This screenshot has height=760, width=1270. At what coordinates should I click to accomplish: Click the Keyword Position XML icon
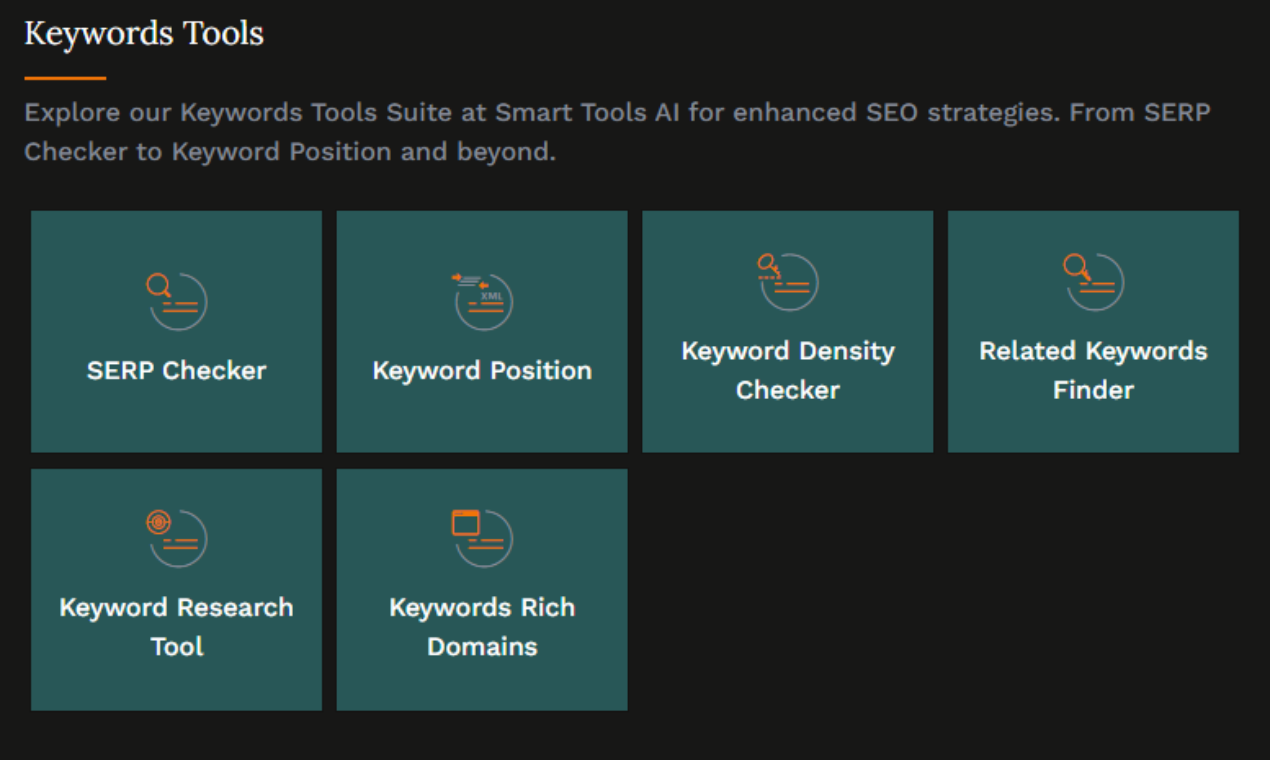[x=482, y=300]
